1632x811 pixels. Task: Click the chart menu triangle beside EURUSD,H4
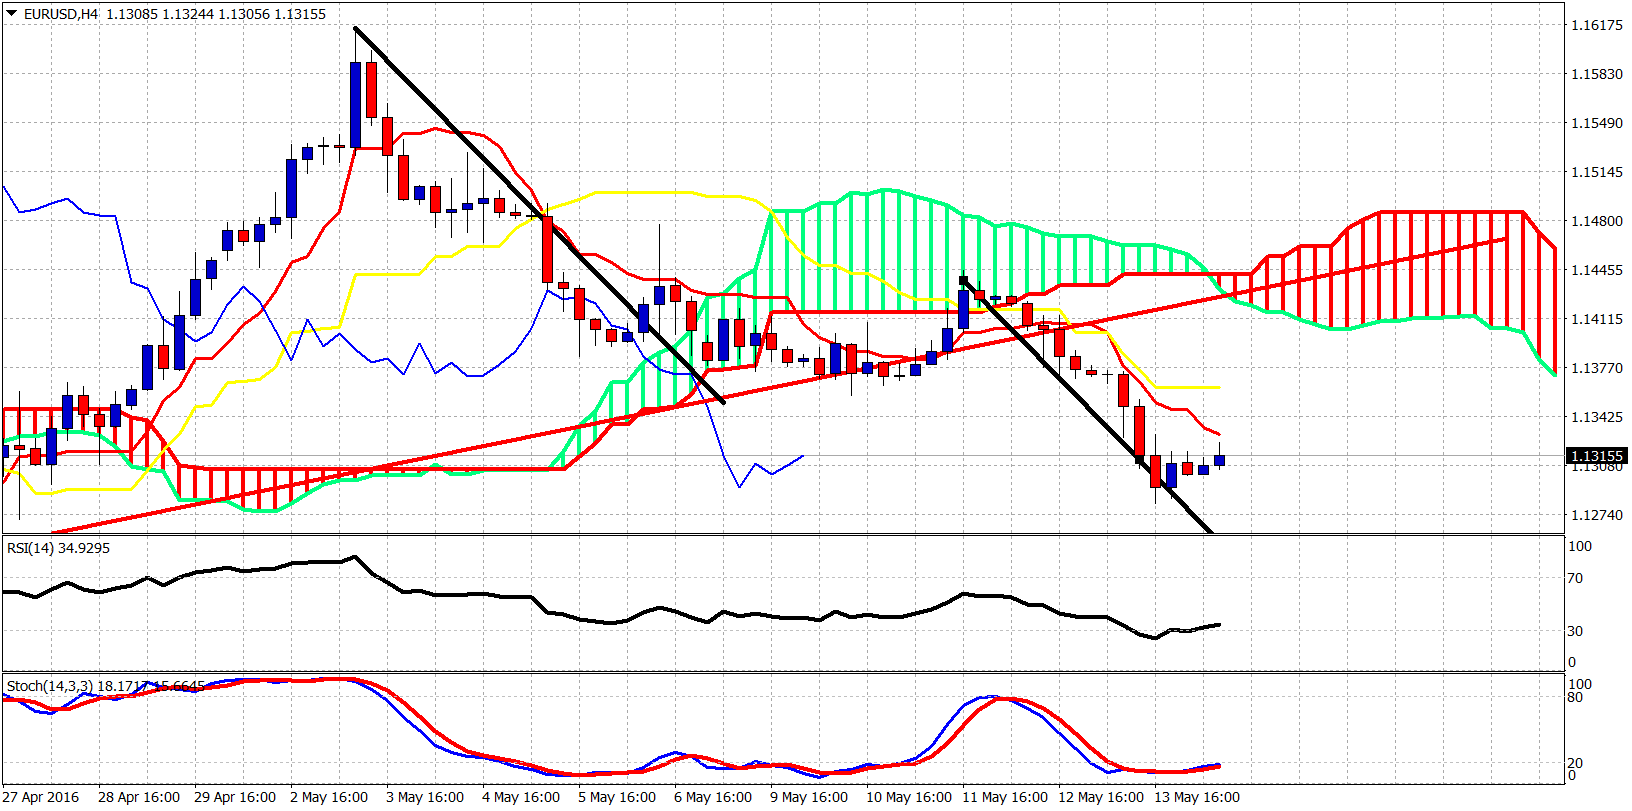[11, 14]
